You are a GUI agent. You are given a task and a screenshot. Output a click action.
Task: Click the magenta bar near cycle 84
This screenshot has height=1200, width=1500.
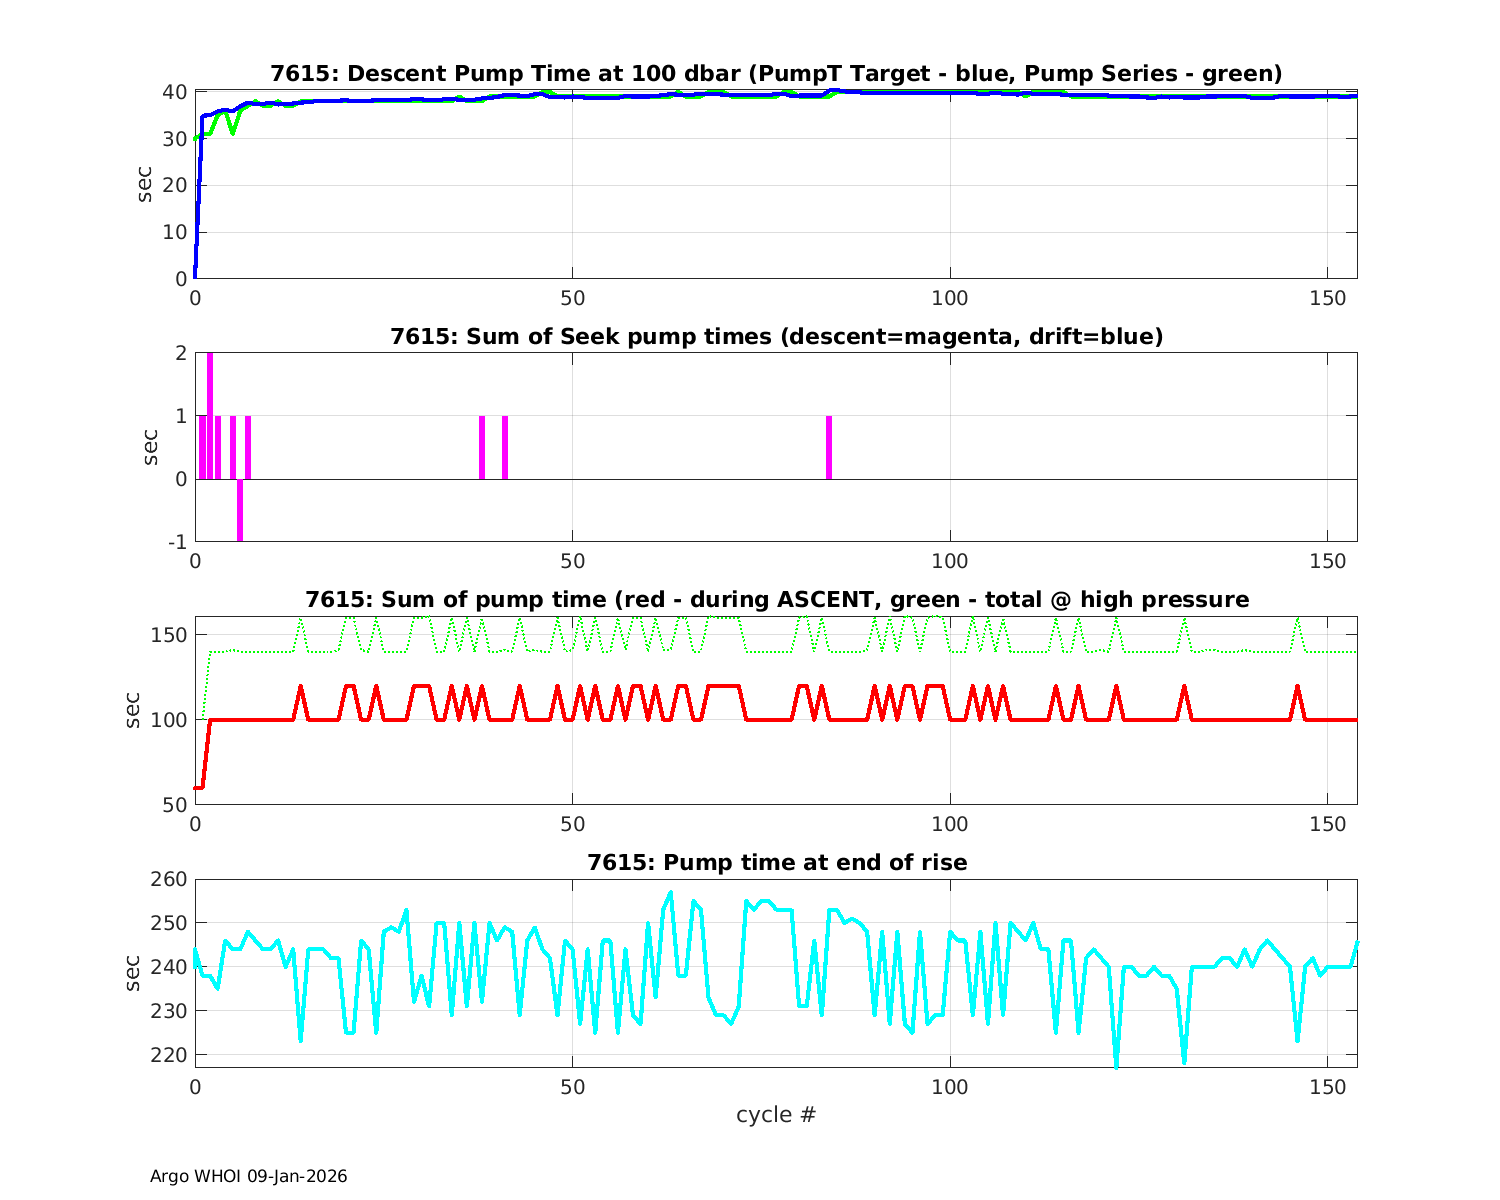coord(829,447)
